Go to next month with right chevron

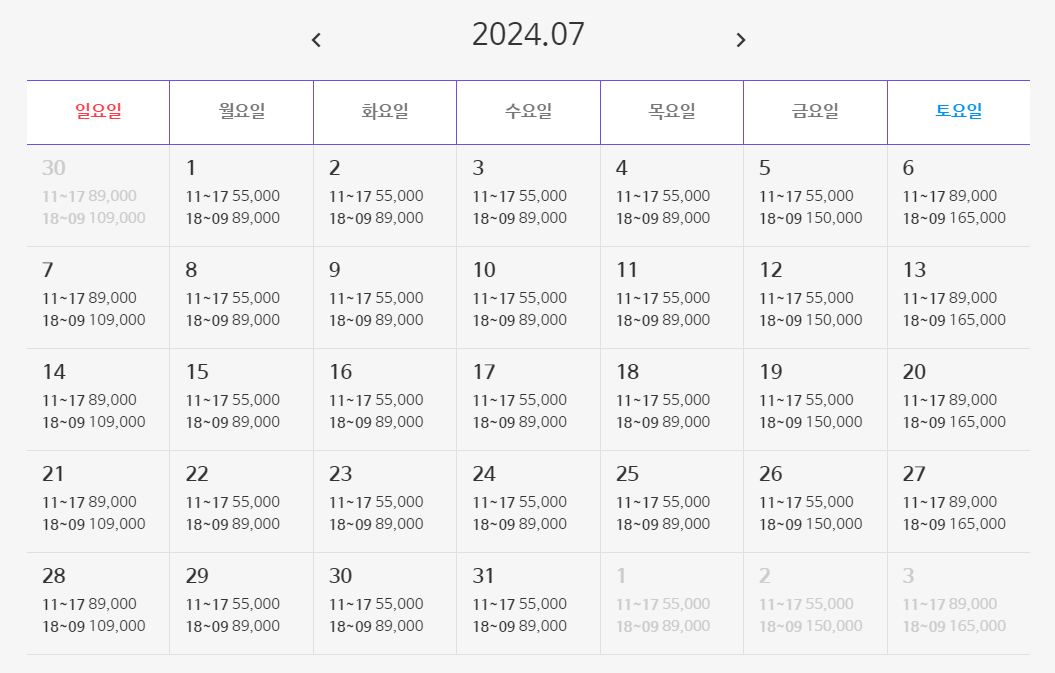tap(741, 40)
